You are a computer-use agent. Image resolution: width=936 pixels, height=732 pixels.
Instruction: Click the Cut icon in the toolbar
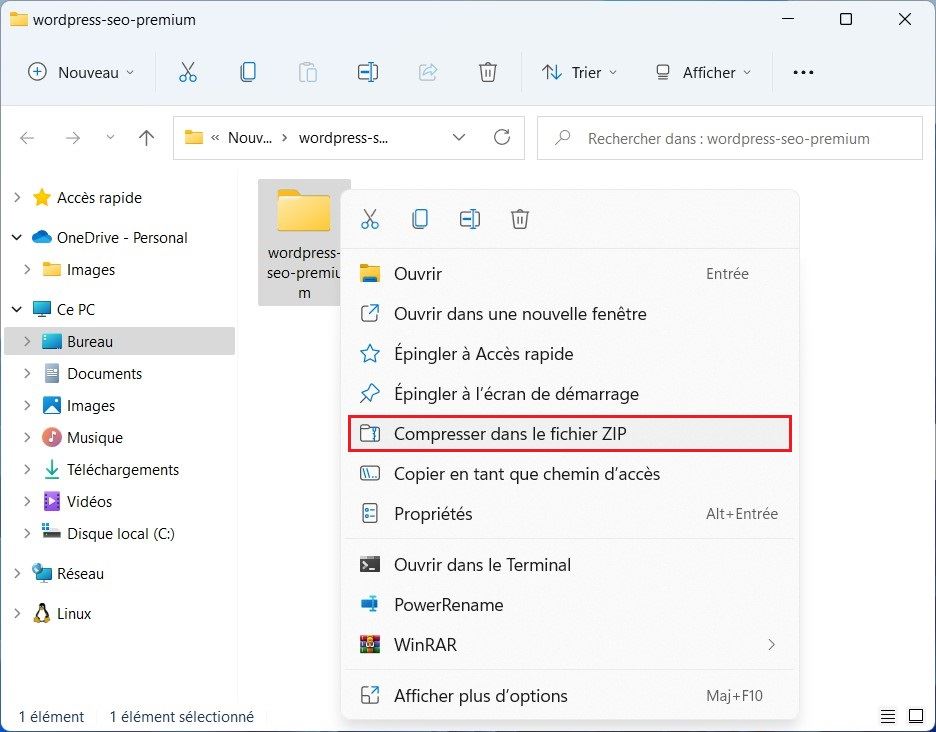coord(187,72)
